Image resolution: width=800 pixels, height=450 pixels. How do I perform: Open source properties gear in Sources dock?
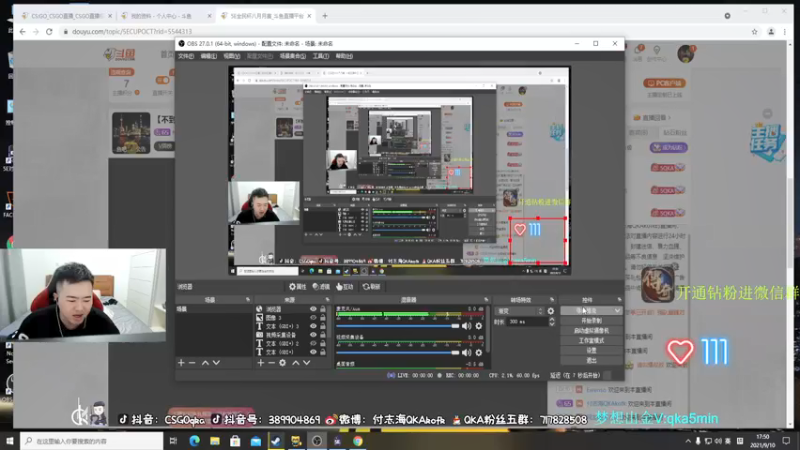pos(283,363)
